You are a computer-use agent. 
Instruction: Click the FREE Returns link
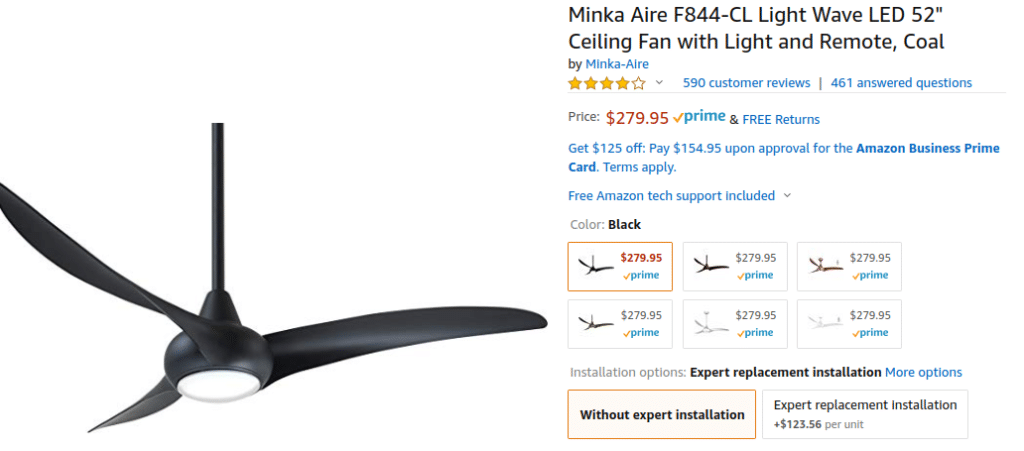(x=781, y=119)
